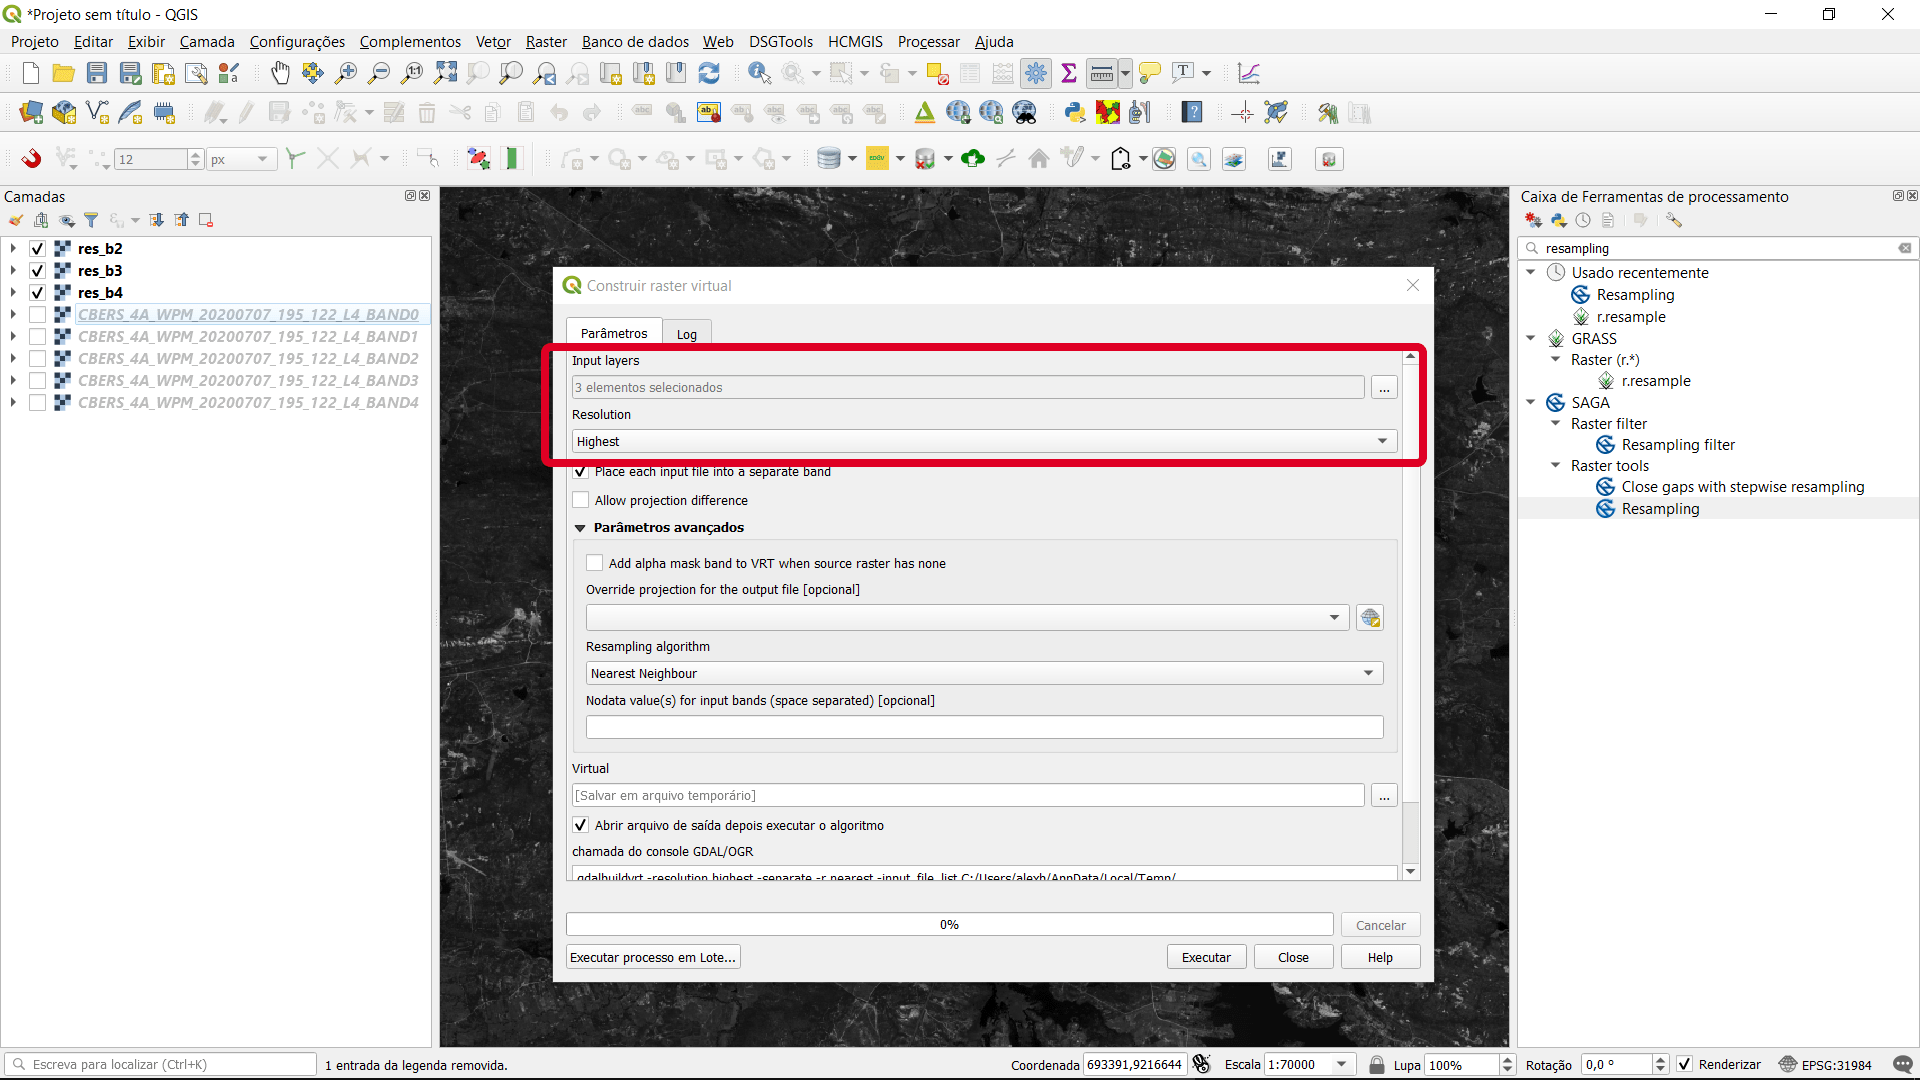Click the Open Project folder icon
This screenshot has width=1920, height=1080.
tap(64, 73)
